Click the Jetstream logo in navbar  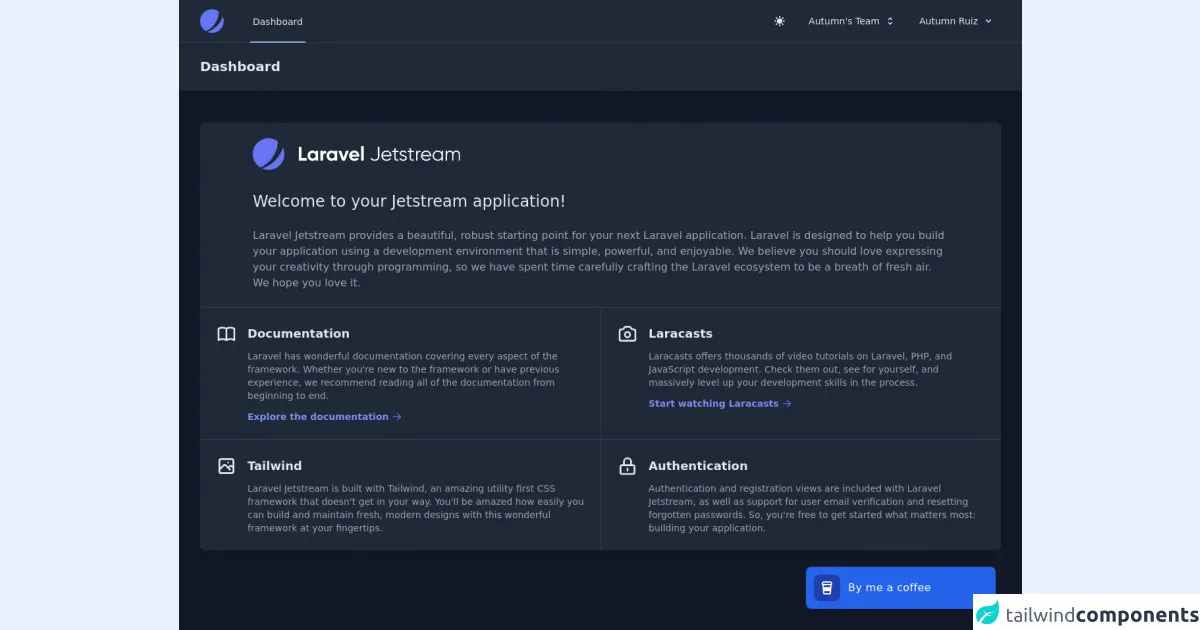[212, 21]
